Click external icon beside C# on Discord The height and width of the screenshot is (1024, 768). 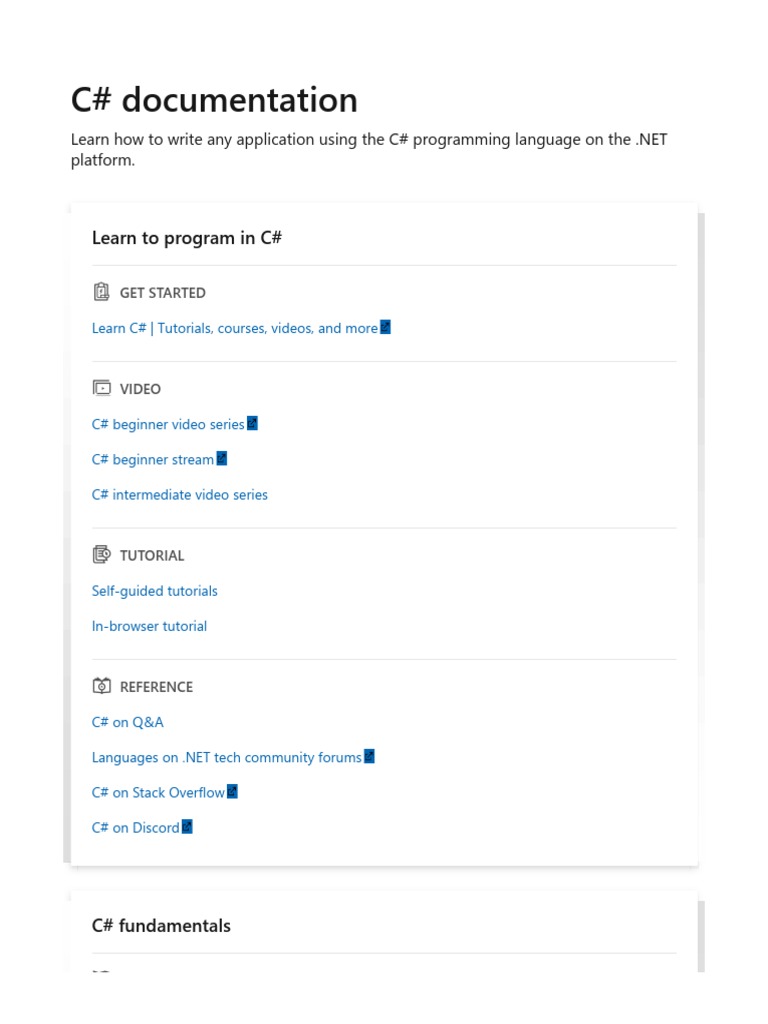[x=187, y=827]
